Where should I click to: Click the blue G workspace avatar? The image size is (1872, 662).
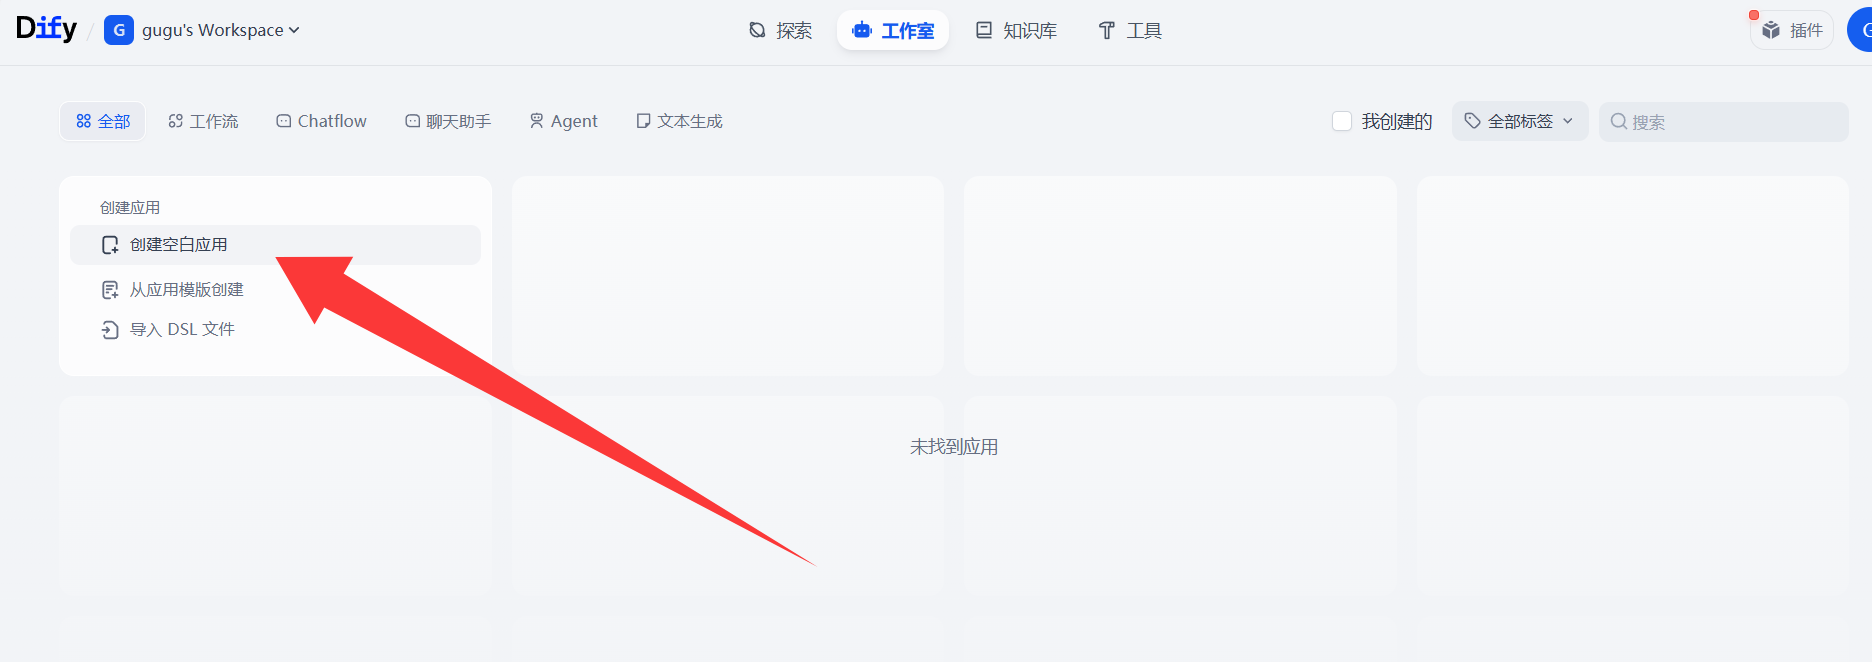119,30
